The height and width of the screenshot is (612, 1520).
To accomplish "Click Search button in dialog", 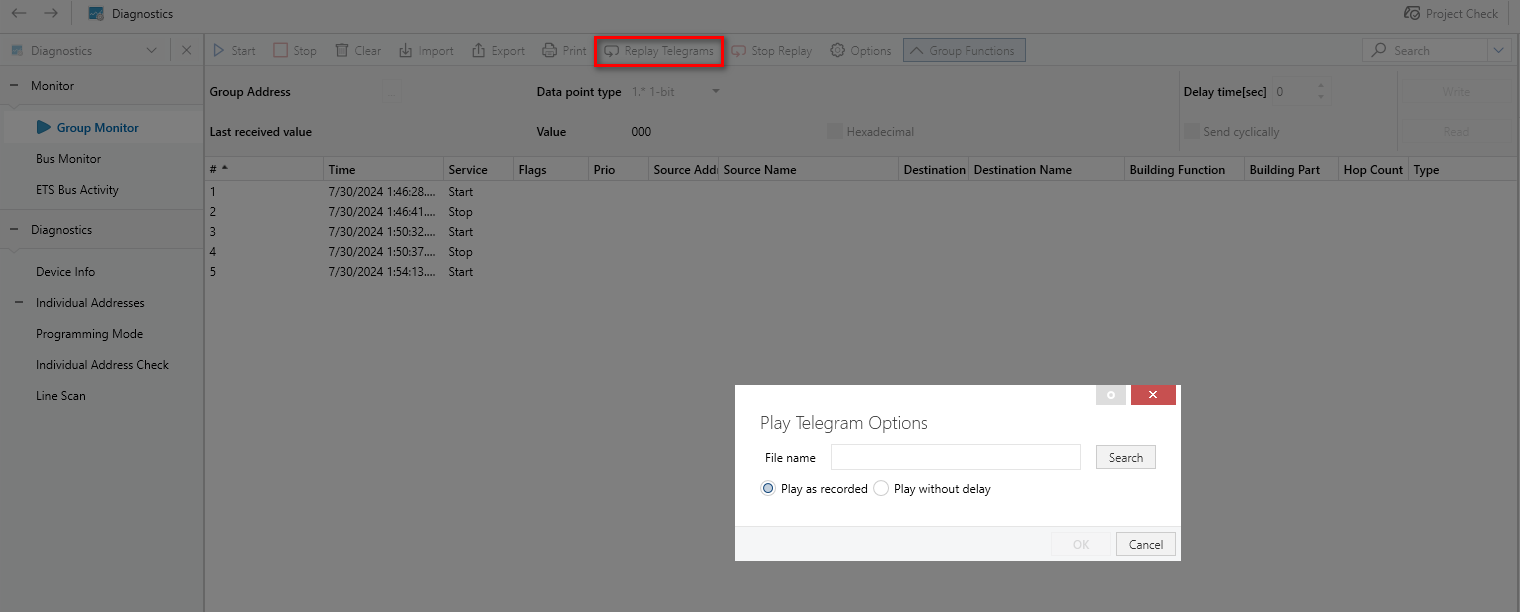I will click(x=1125, y=457).
